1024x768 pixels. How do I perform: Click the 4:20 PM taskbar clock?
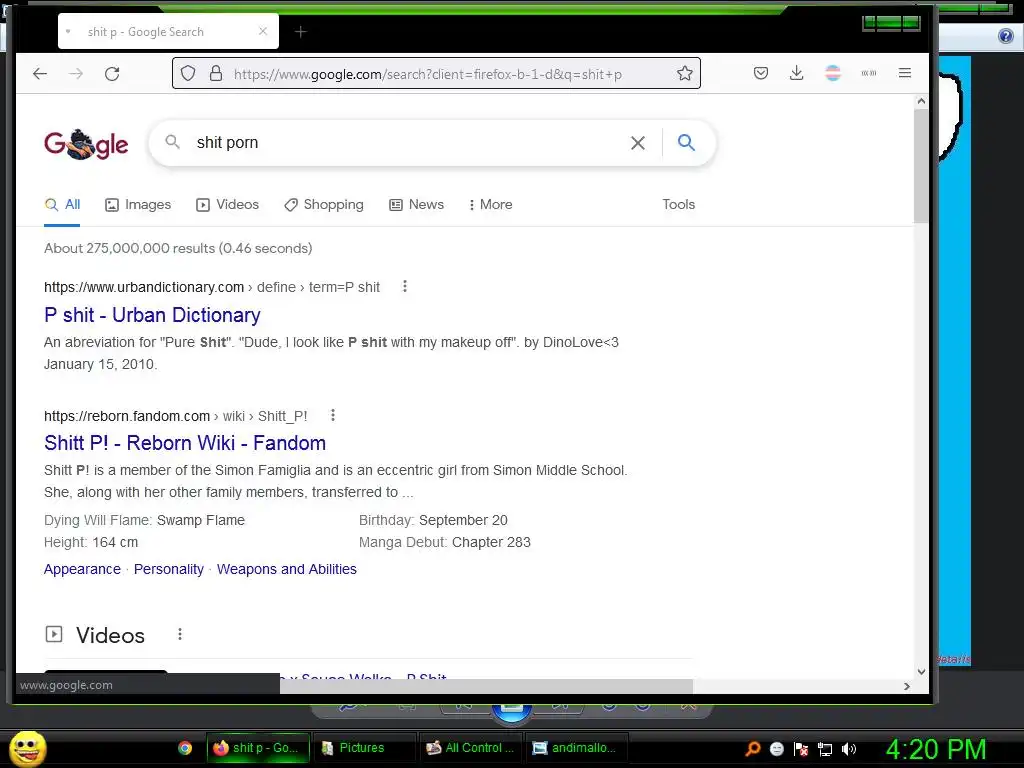[x=936, y=749]
